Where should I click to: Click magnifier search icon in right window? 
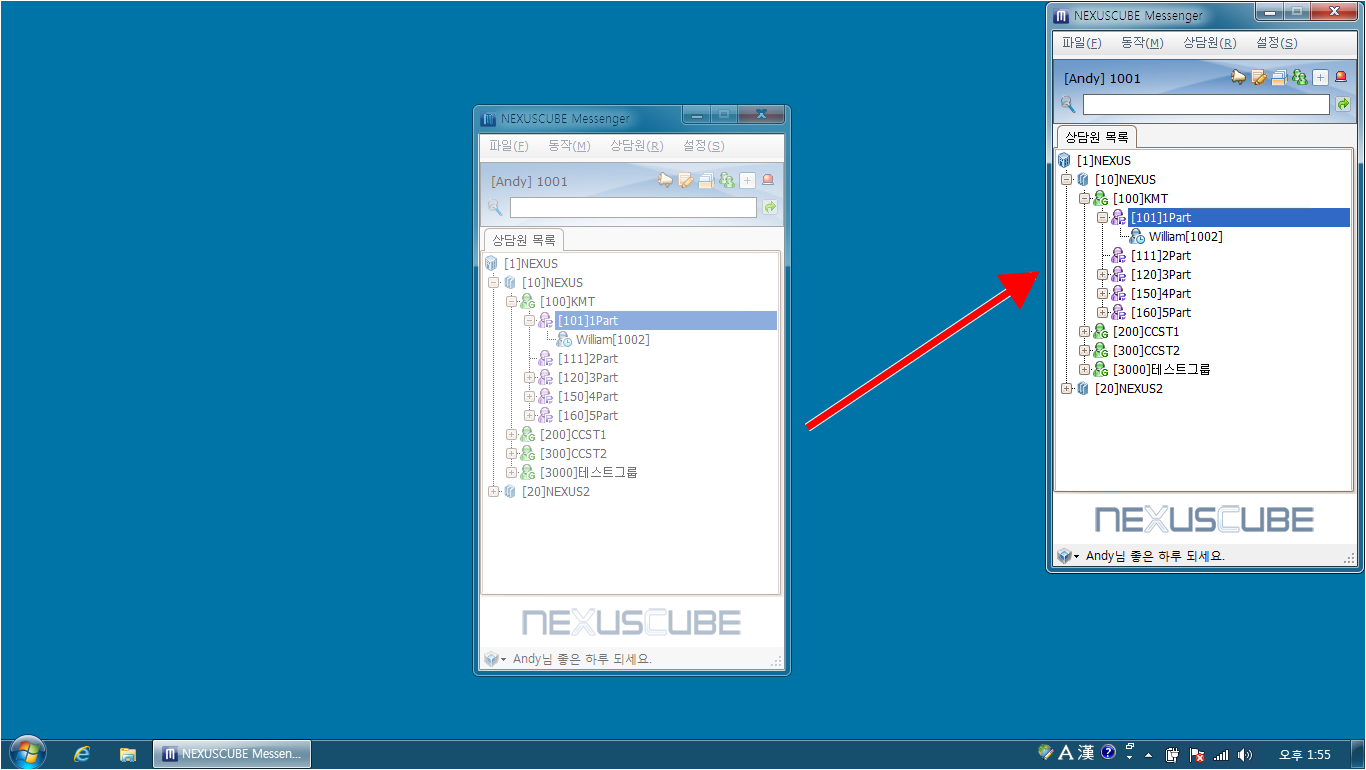click(1068, 104)
